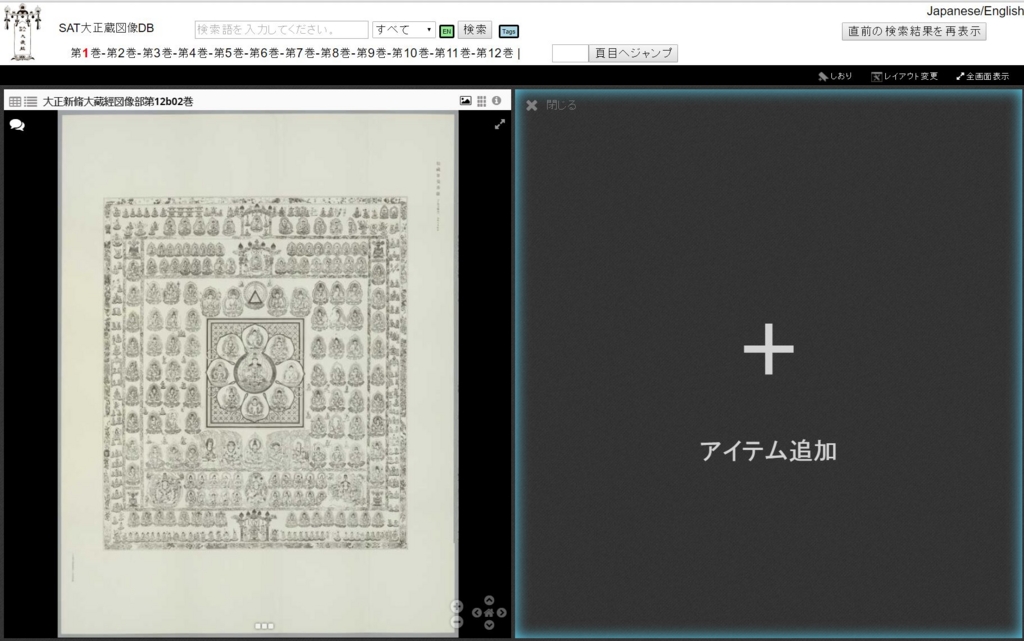Select the thumbnail grid view icon
The height and width of the screenshot is (641, 1024).
[481, 101]
